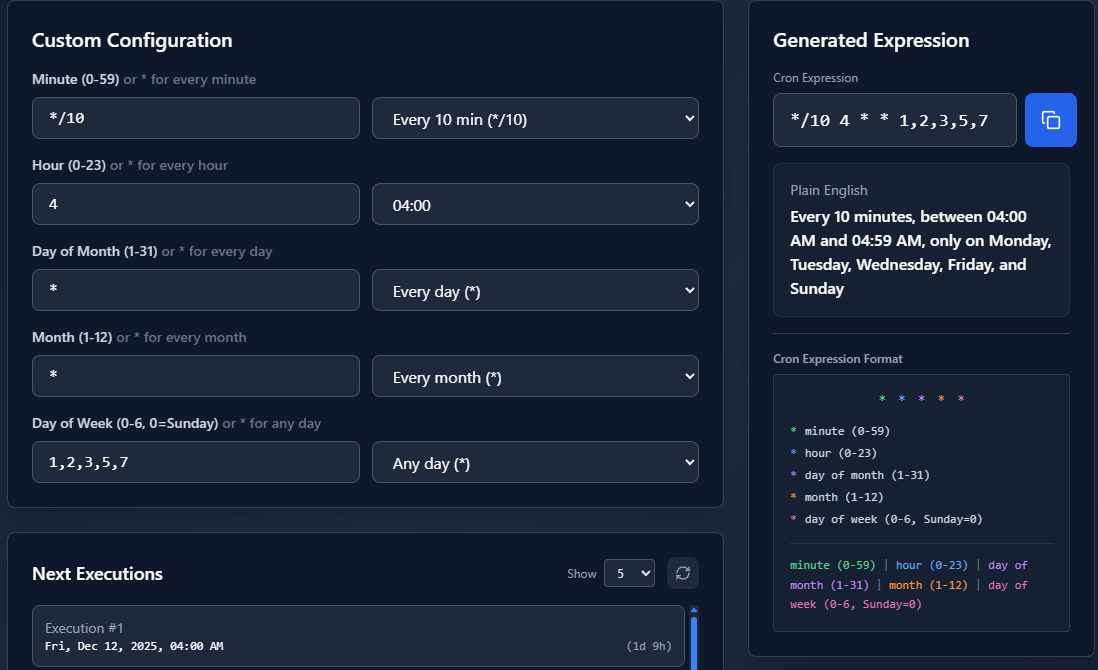Image resolution: width=1098 pixels, height=670 pixels.
Task: Focus the Hour input field showing 4
Action: (196, 204)
